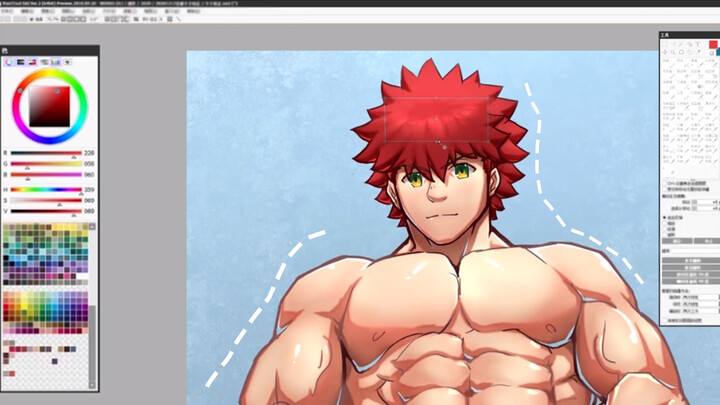Select the Free Transform radio option
The image size is (720, 405).
tap(665, 218)
